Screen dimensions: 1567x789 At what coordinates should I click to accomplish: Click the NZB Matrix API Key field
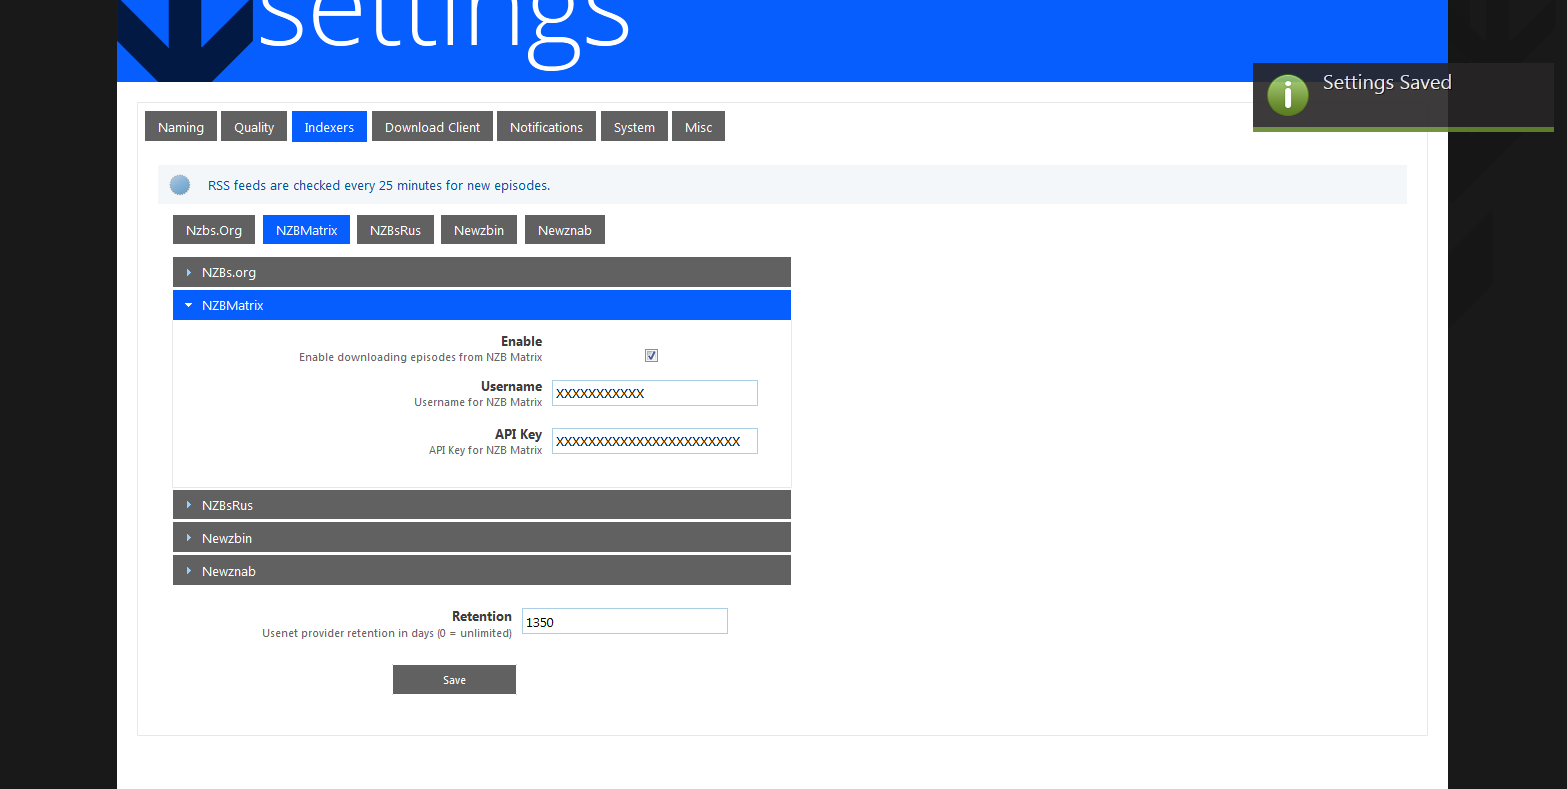655,441
